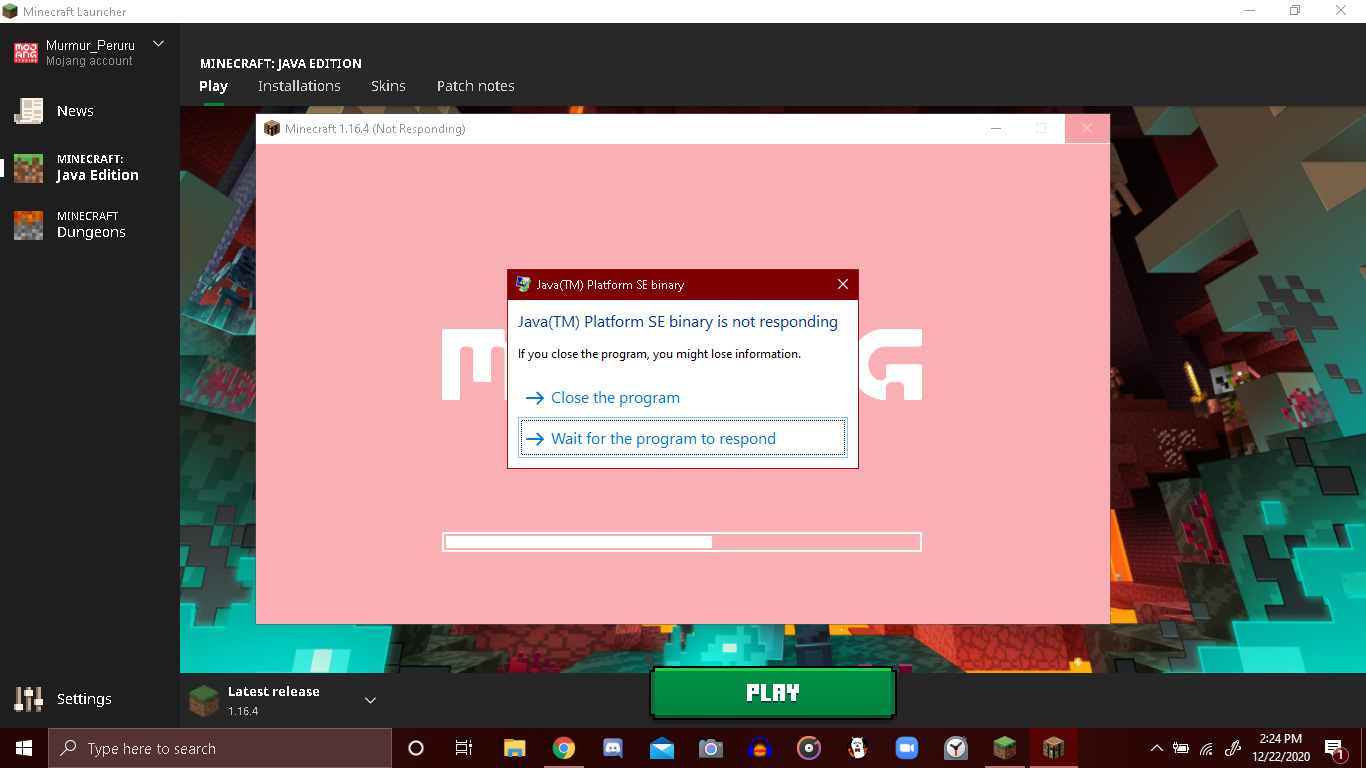The height and width of the screenshot is (768, 1366).
Task: Click the taskbar clock showing 2:24 PM
Action: tap(1280, 748)
